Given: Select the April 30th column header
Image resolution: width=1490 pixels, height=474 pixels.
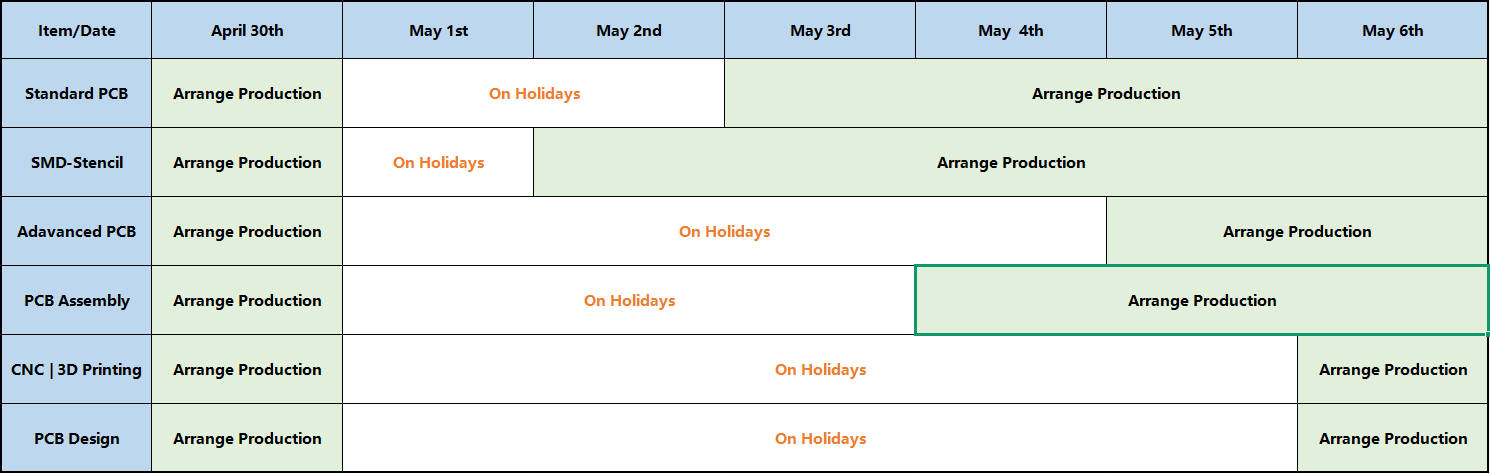Looking at the screenshot, I should click(247, 30).
